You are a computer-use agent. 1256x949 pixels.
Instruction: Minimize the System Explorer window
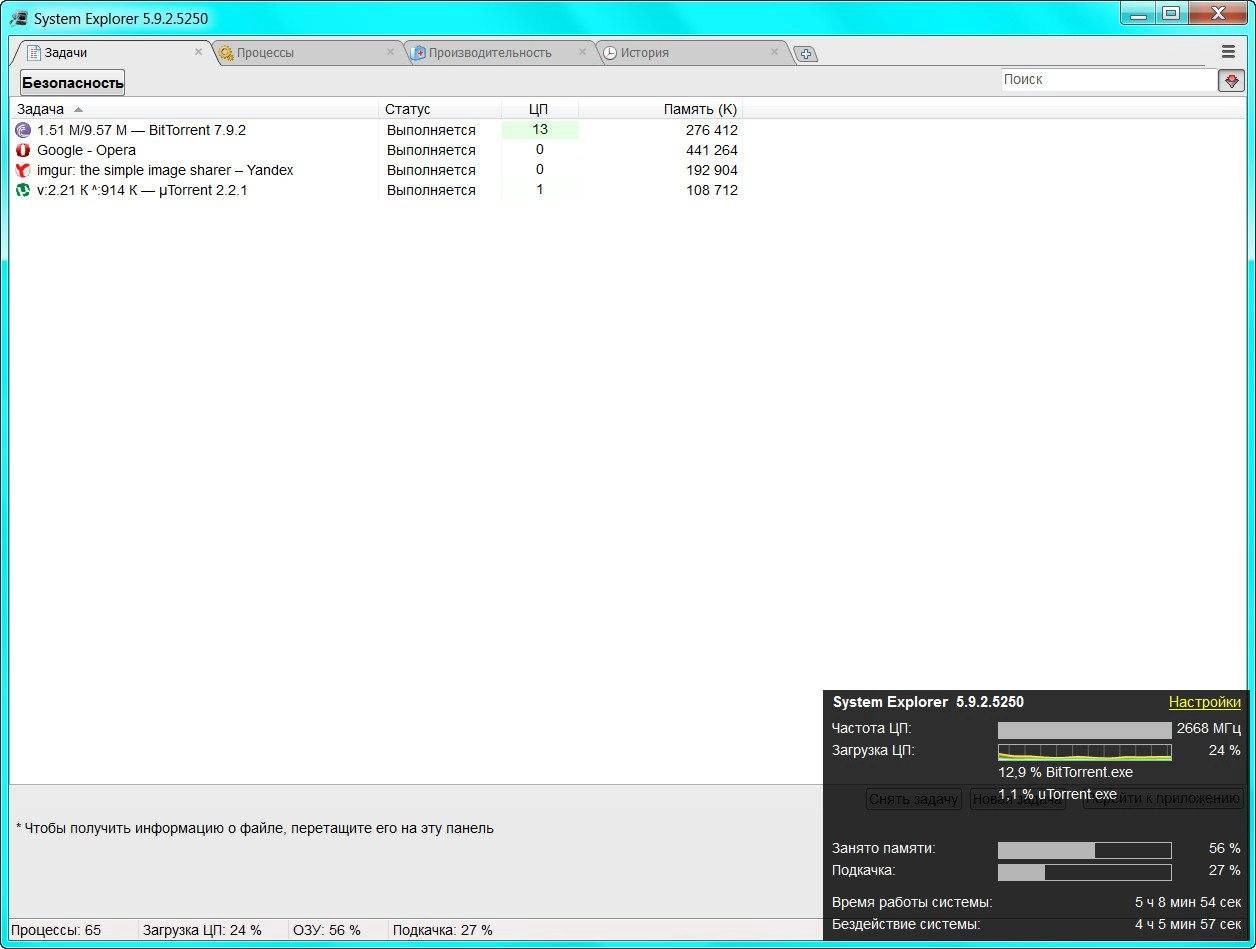[x=1138, y=13]
